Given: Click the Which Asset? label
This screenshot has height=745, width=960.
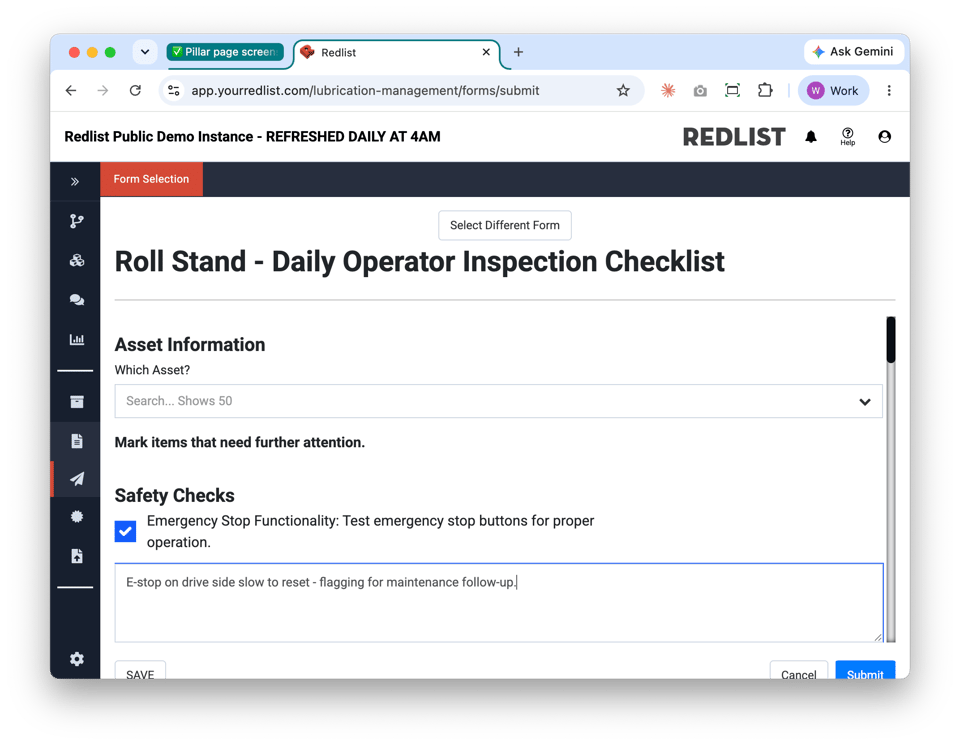Looking at the screenshot, I should 152,370.
